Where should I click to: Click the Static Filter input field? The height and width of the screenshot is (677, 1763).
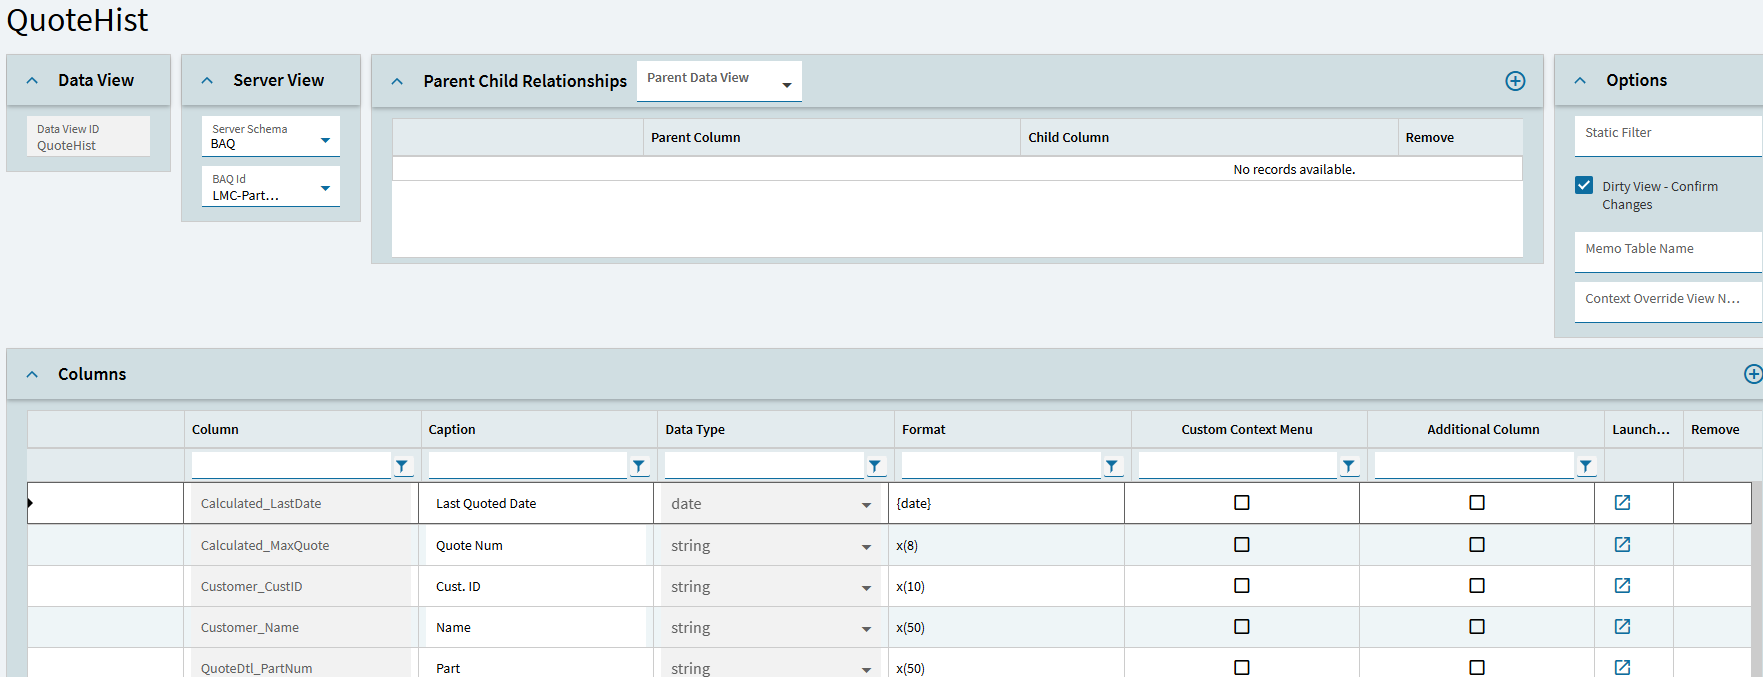[x=1666, y=136]
